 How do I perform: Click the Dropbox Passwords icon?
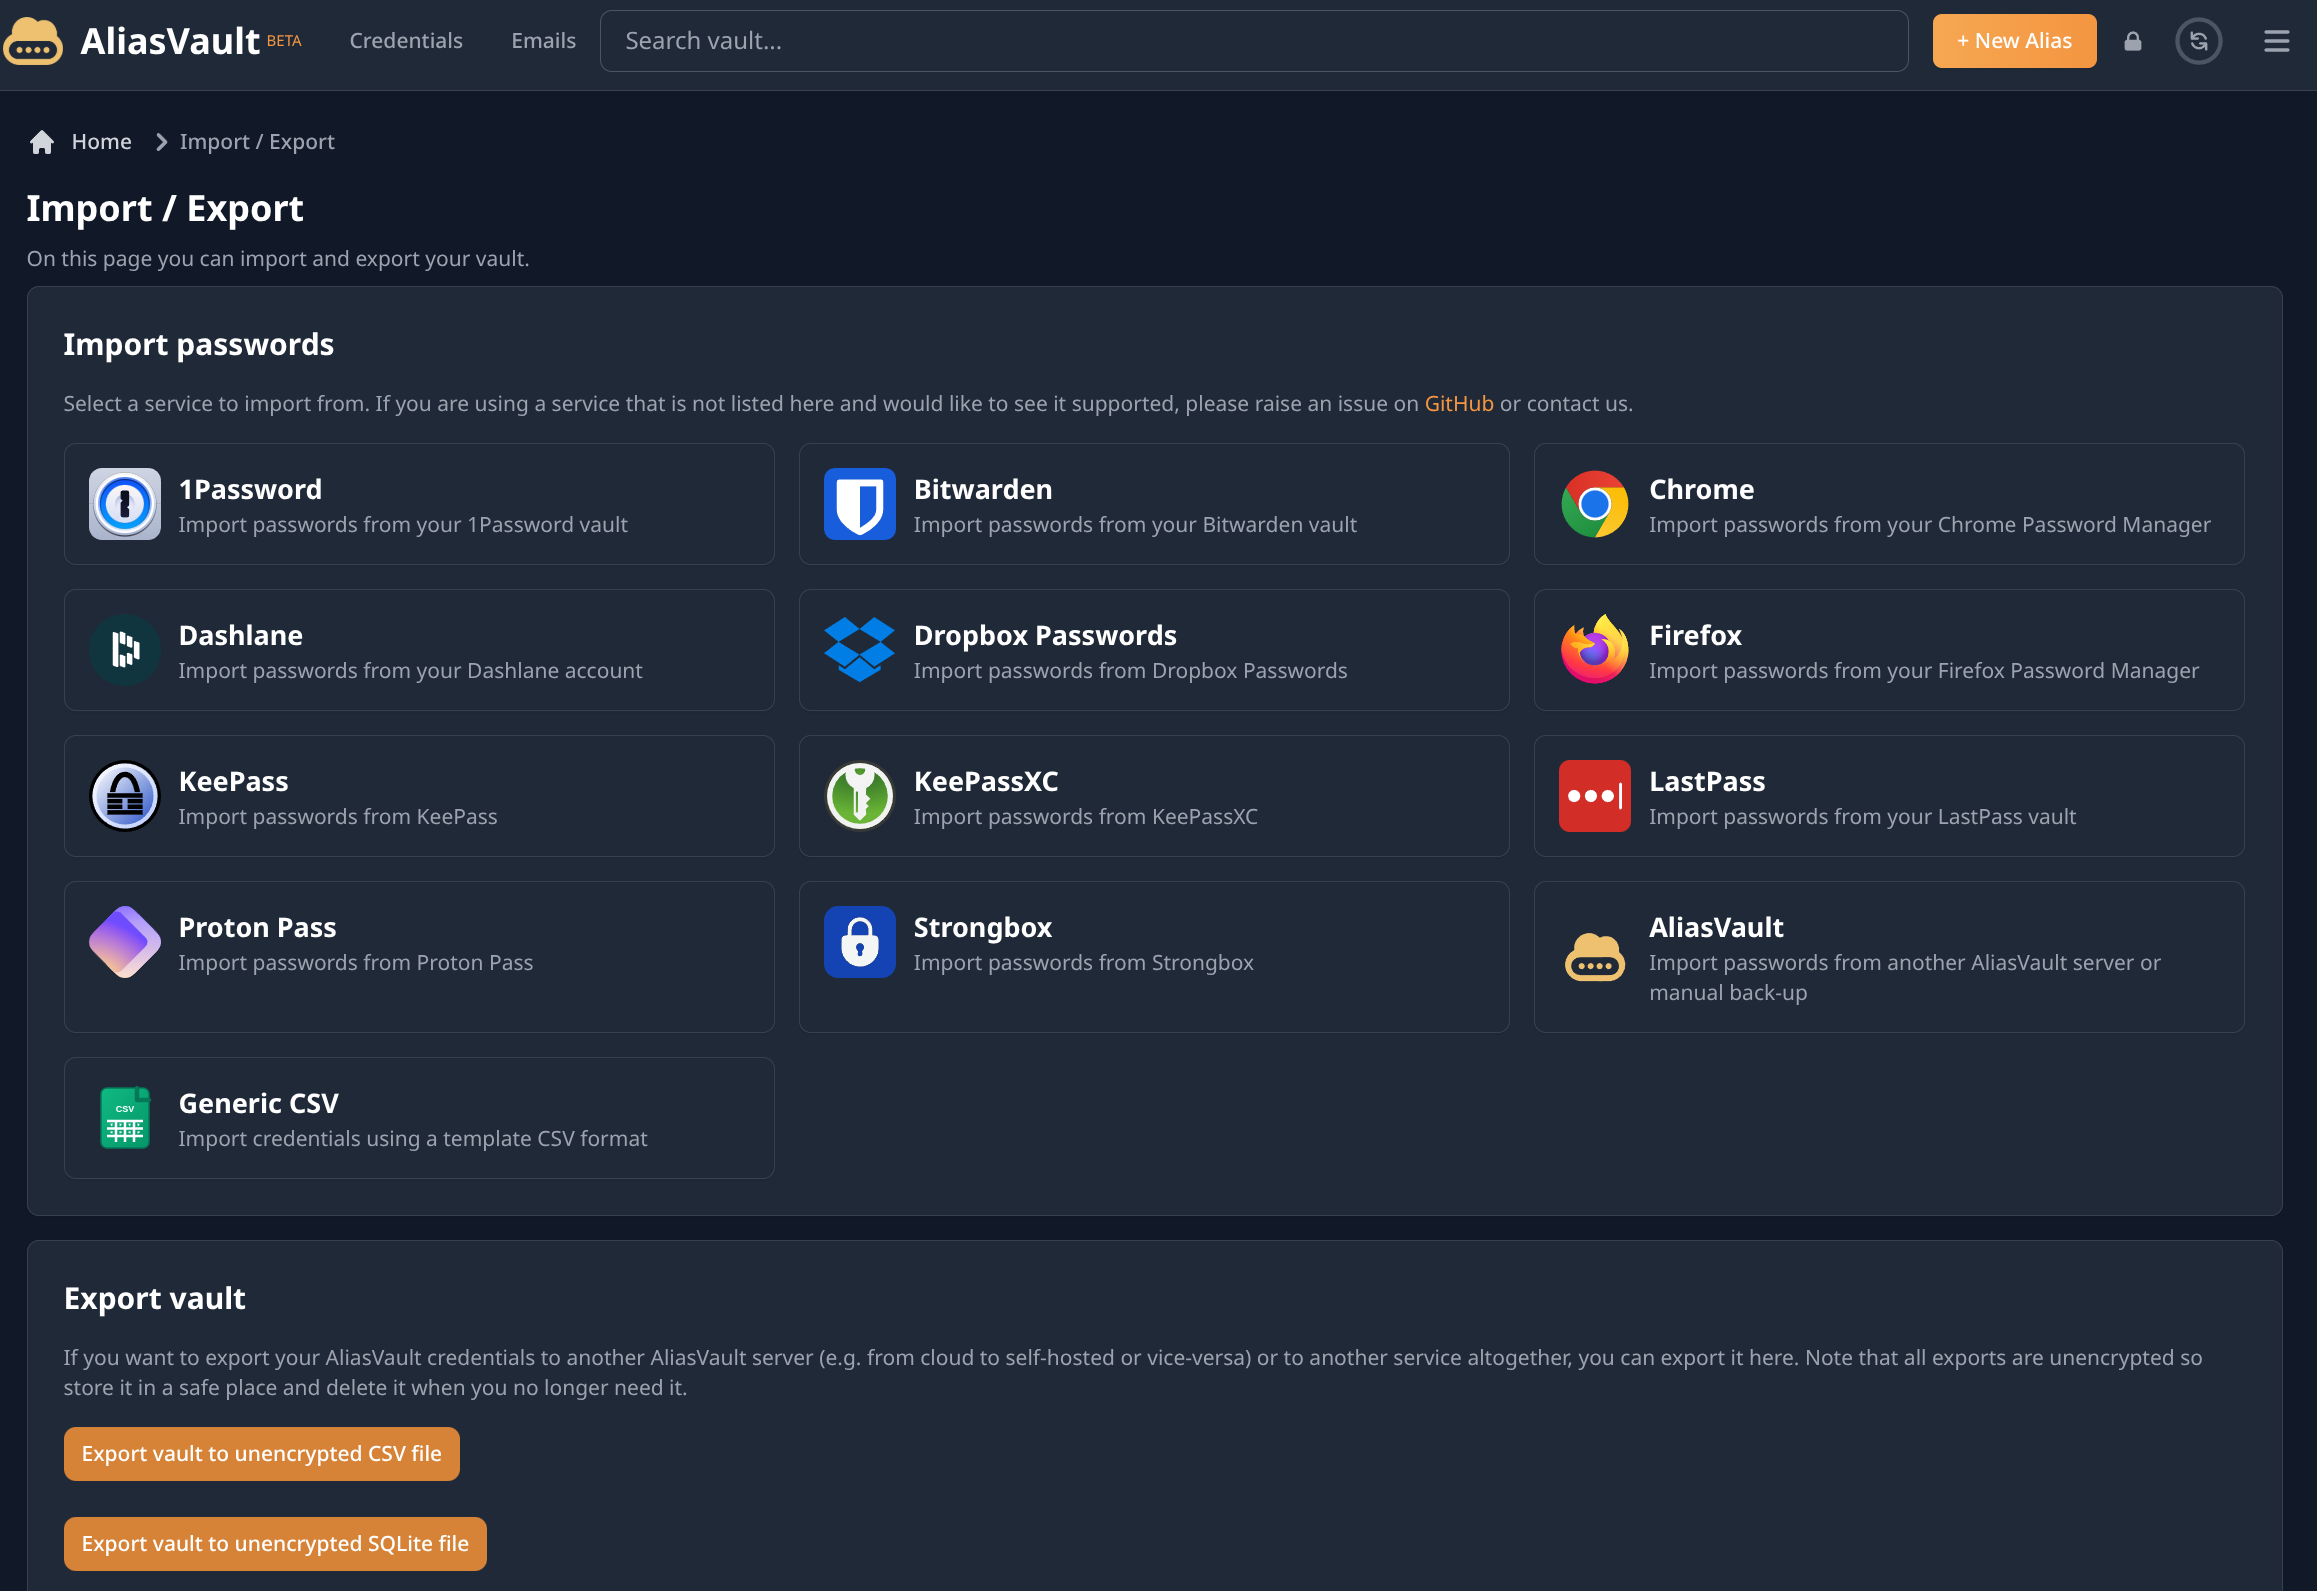coord(859,650)
